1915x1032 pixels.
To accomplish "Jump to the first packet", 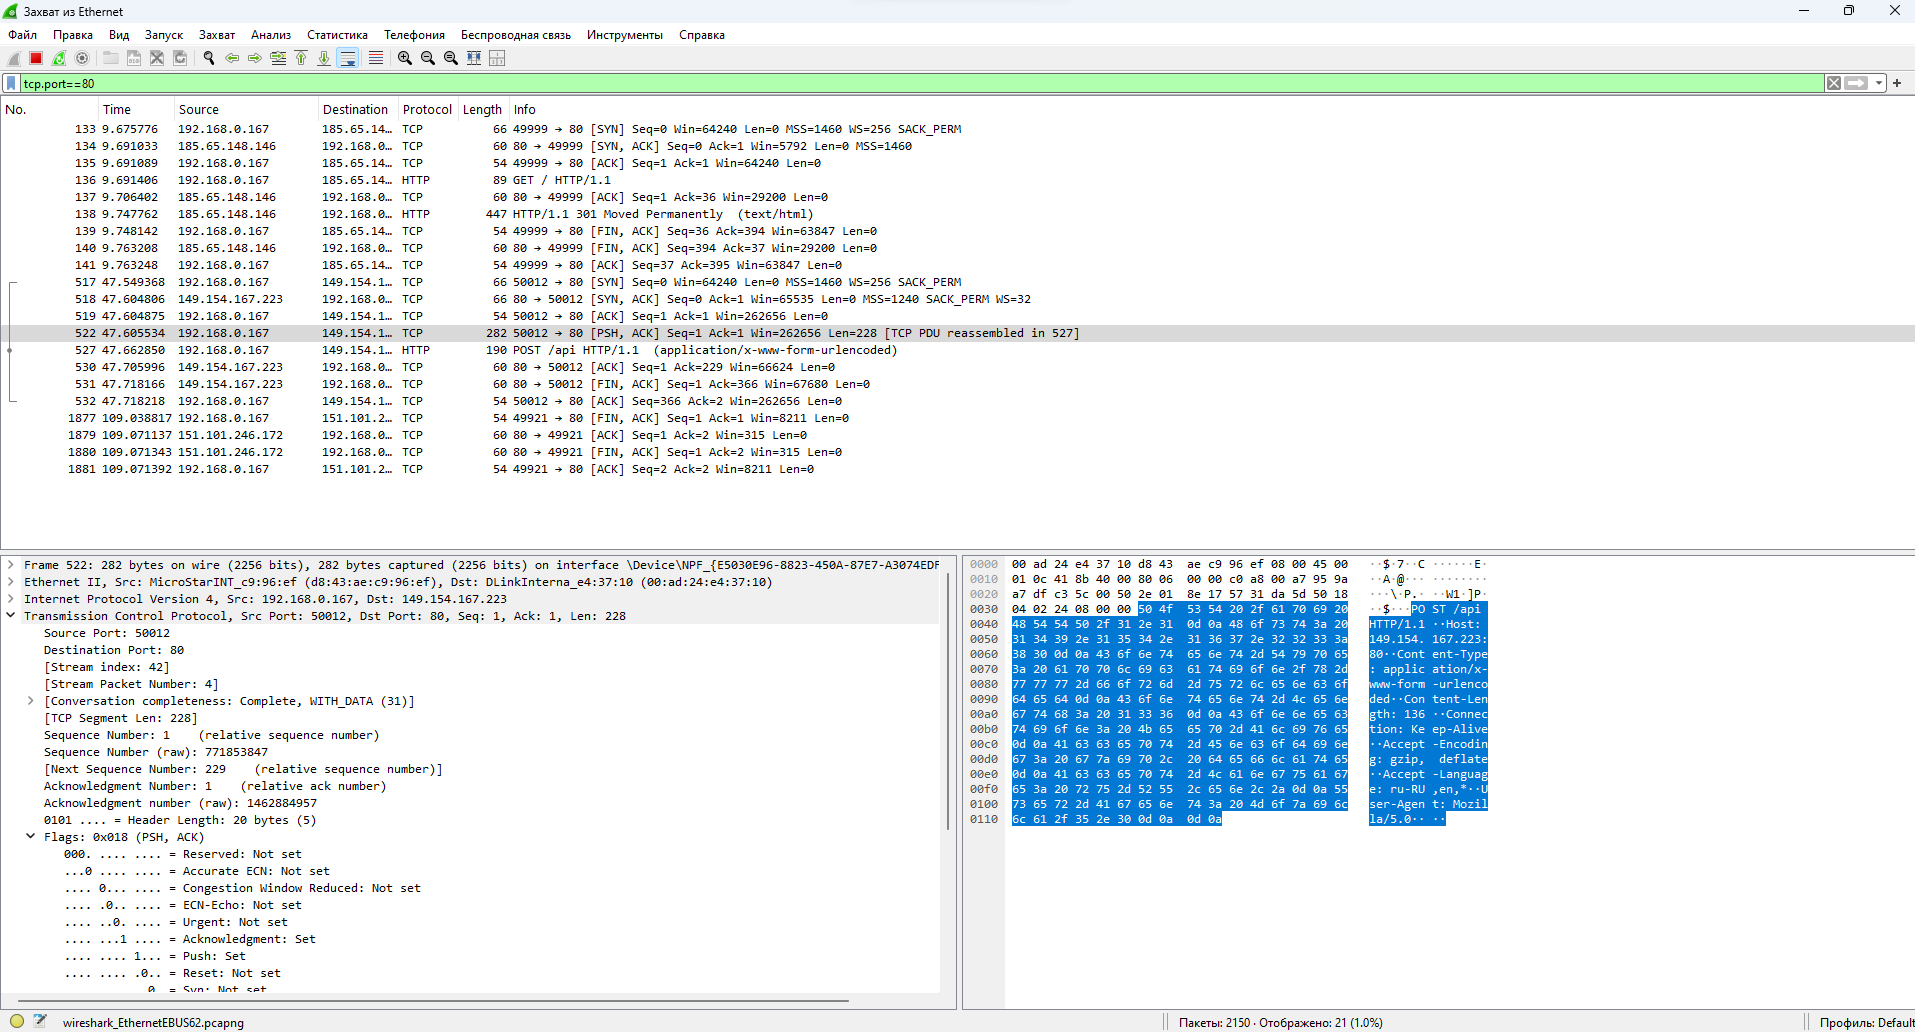I will pyautogui.click(x=301, y=58).
